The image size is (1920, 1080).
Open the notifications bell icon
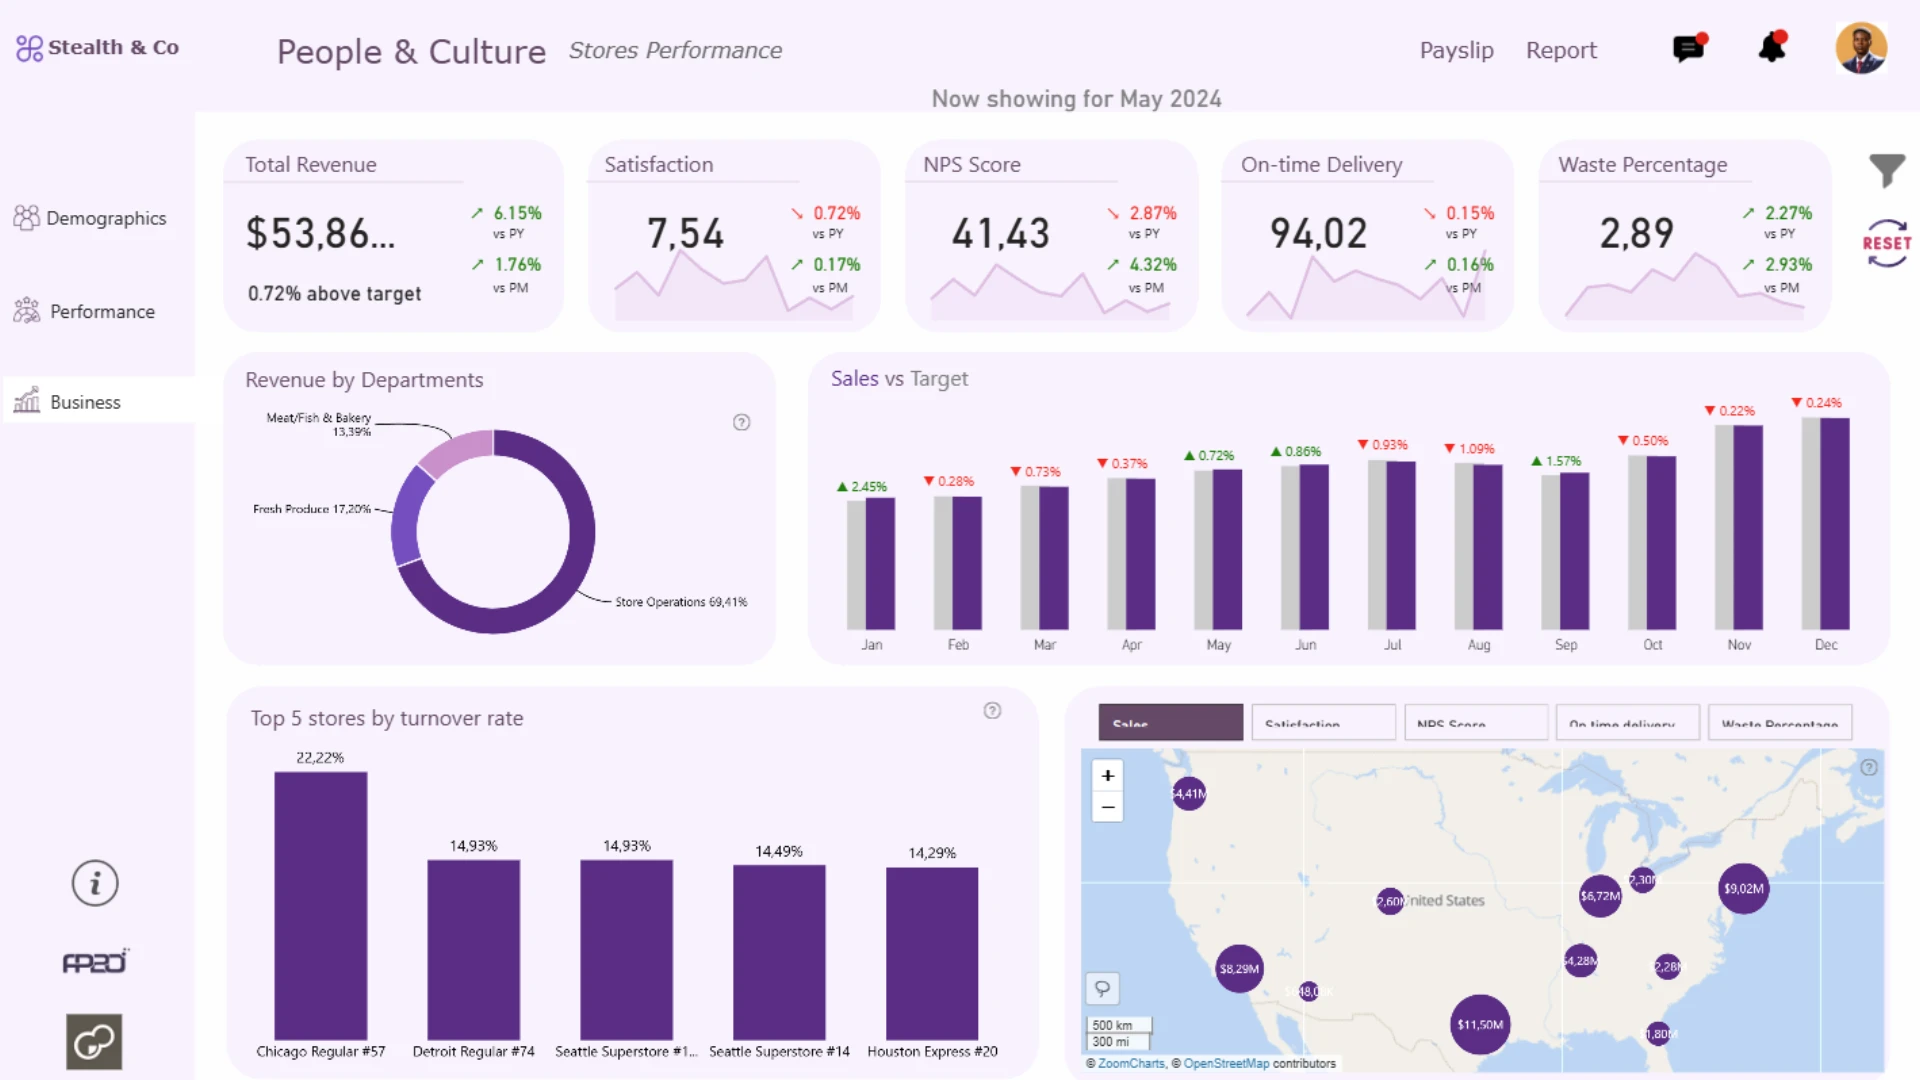(x=1772, y=47)
